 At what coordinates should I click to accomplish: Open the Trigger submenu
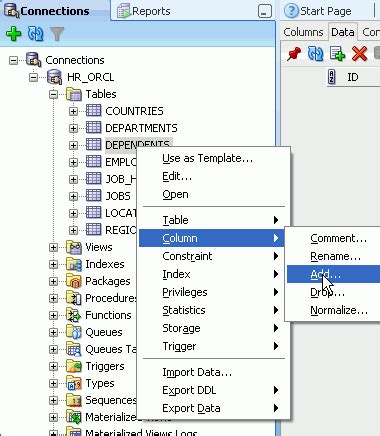click(212, 346)
